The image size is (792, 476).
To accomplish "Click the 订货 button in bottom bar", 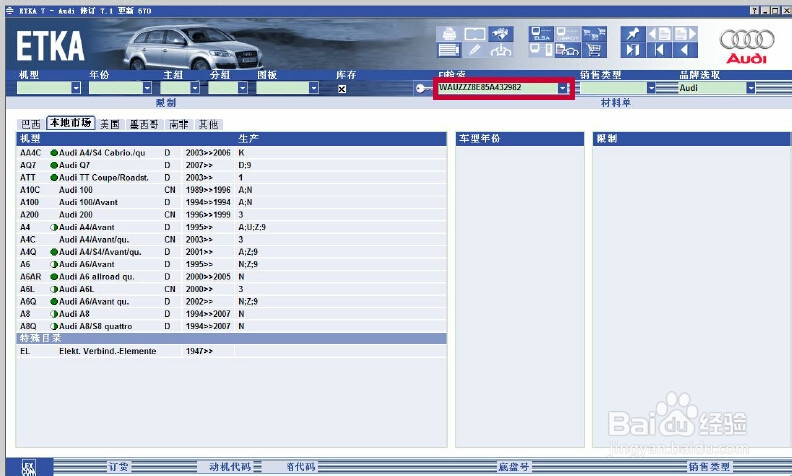I will click(x=119, y=466).
